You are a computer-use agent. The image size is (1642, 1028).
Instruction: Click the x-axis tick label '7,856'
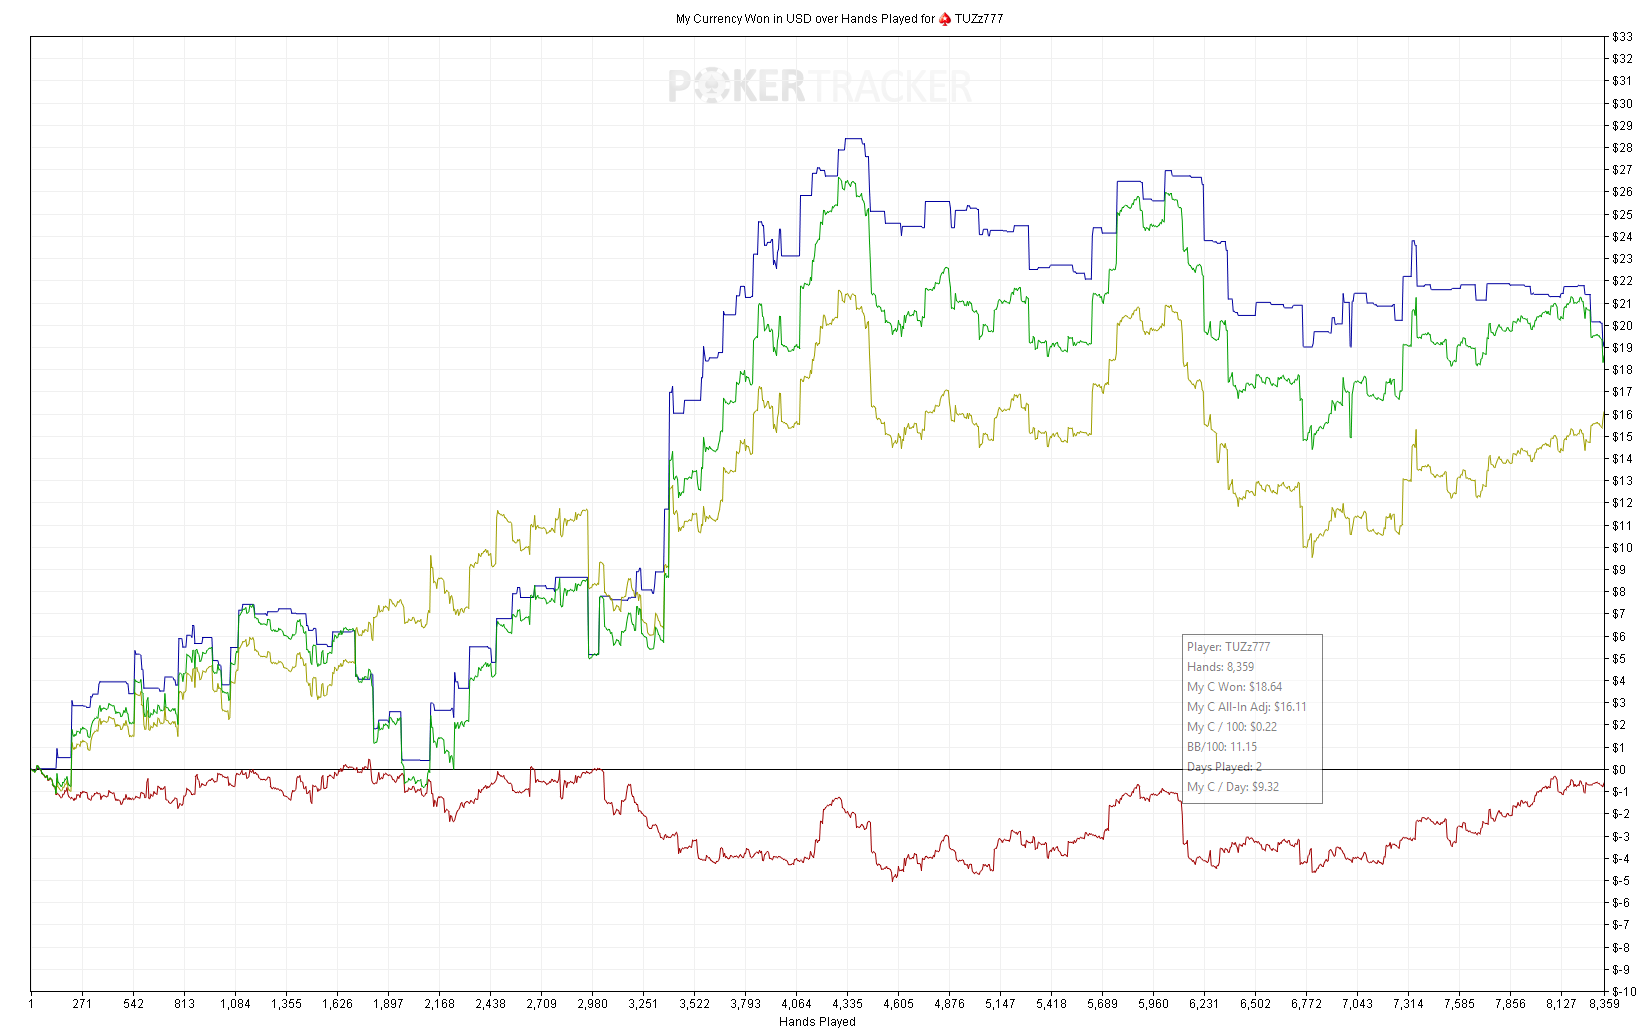(x=1510, y=1004)
